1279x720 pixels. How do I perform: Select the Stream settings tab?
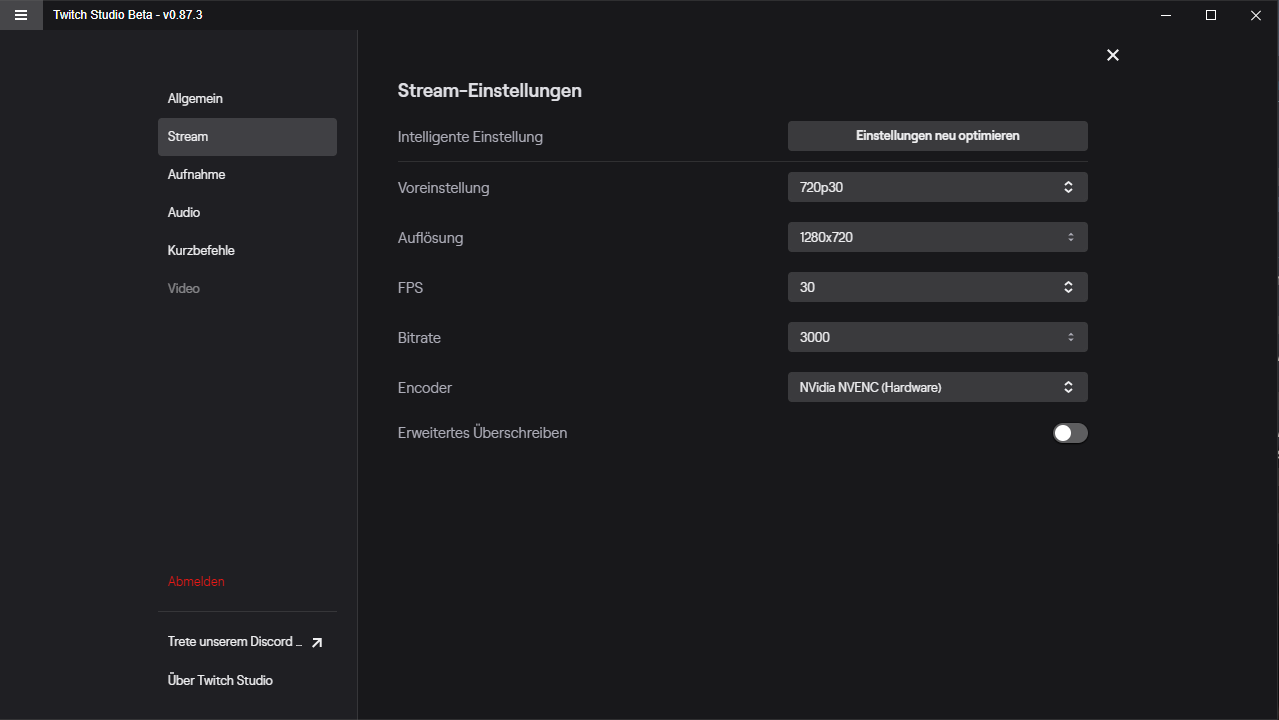tap(246, 137)
